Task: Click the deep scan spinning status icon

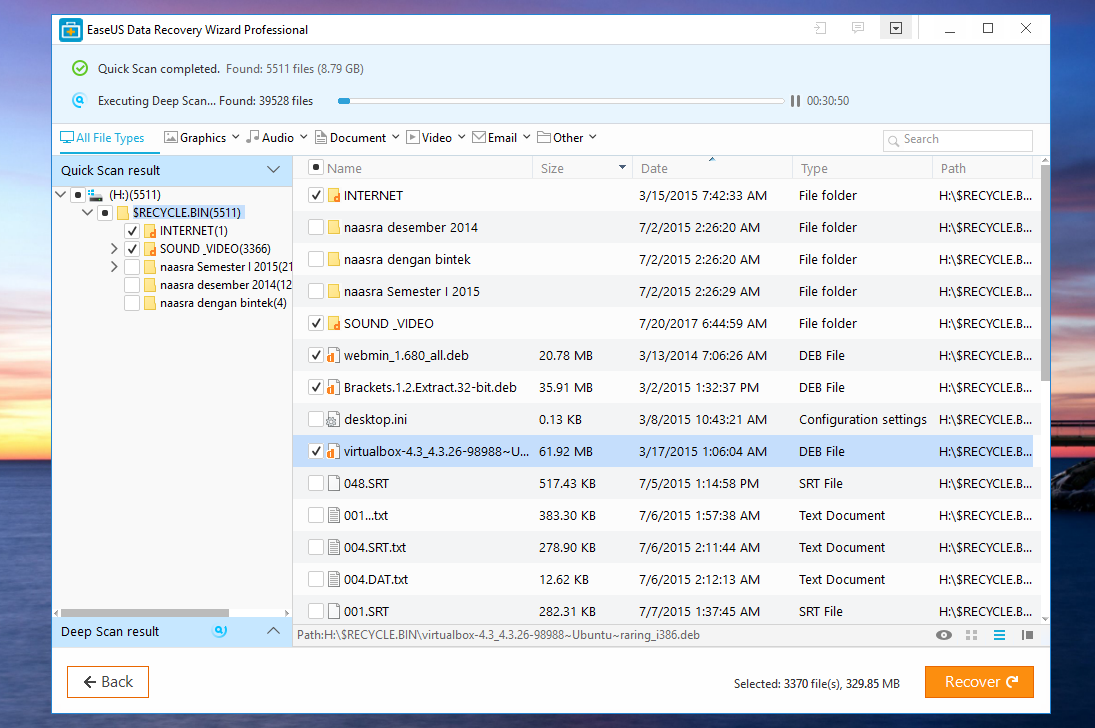Action: click(80, 101)
